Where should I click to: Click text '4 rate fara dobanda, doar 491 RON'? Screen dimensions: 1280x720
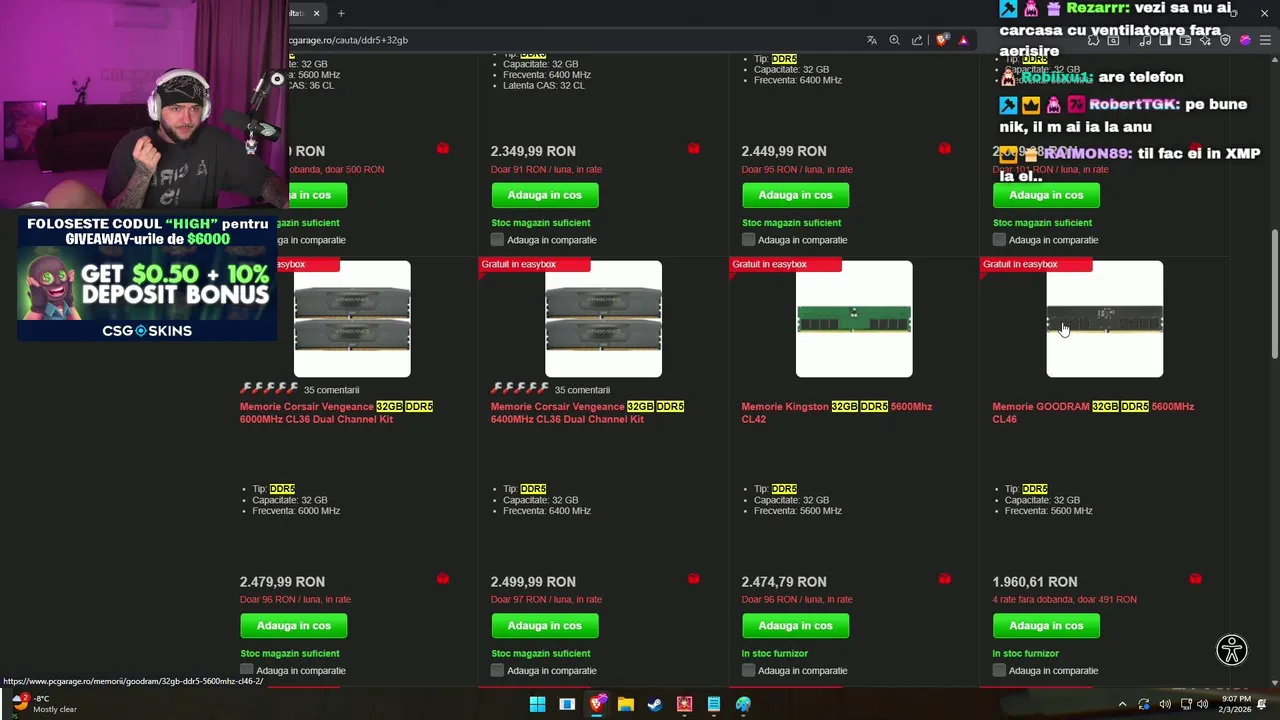pyautogui.click(x=1064, y=600)
